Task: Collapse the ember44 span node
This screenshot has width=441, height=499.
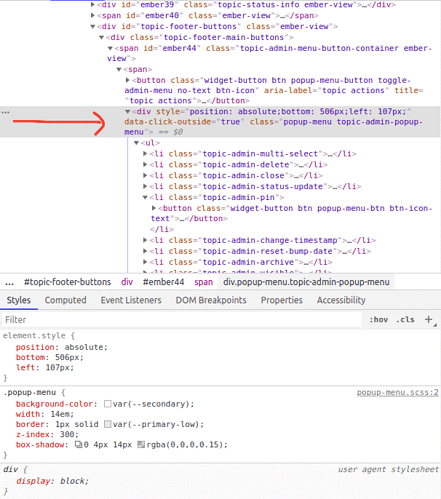Action: [110, 48]
